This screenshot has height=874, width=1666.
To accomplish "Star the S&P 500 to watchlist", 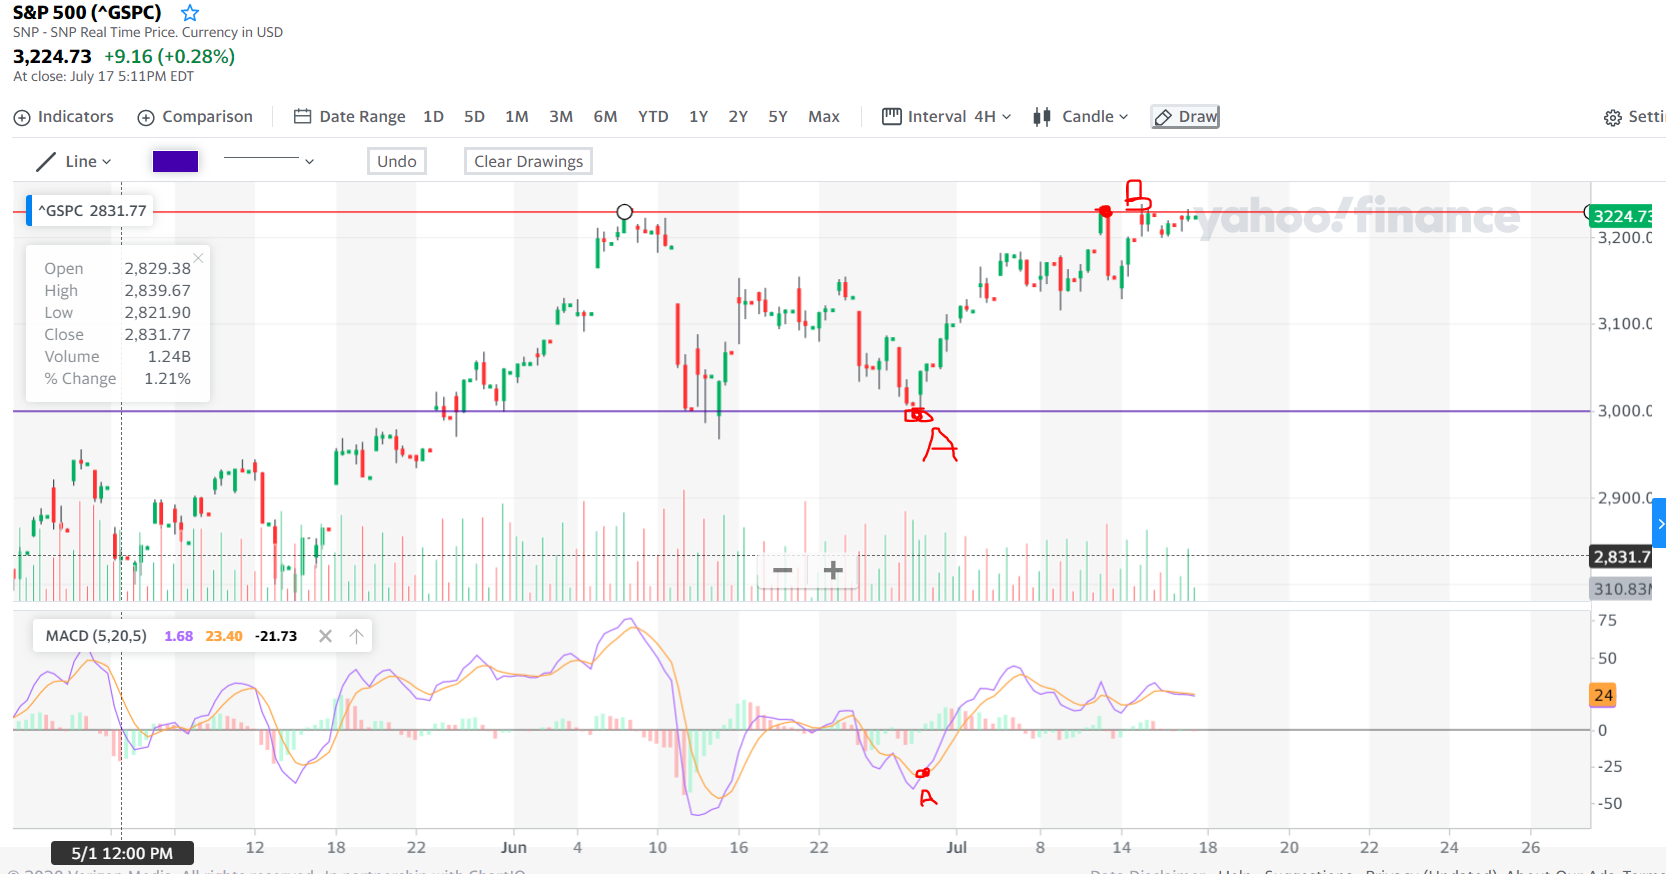I will [190, 13].
